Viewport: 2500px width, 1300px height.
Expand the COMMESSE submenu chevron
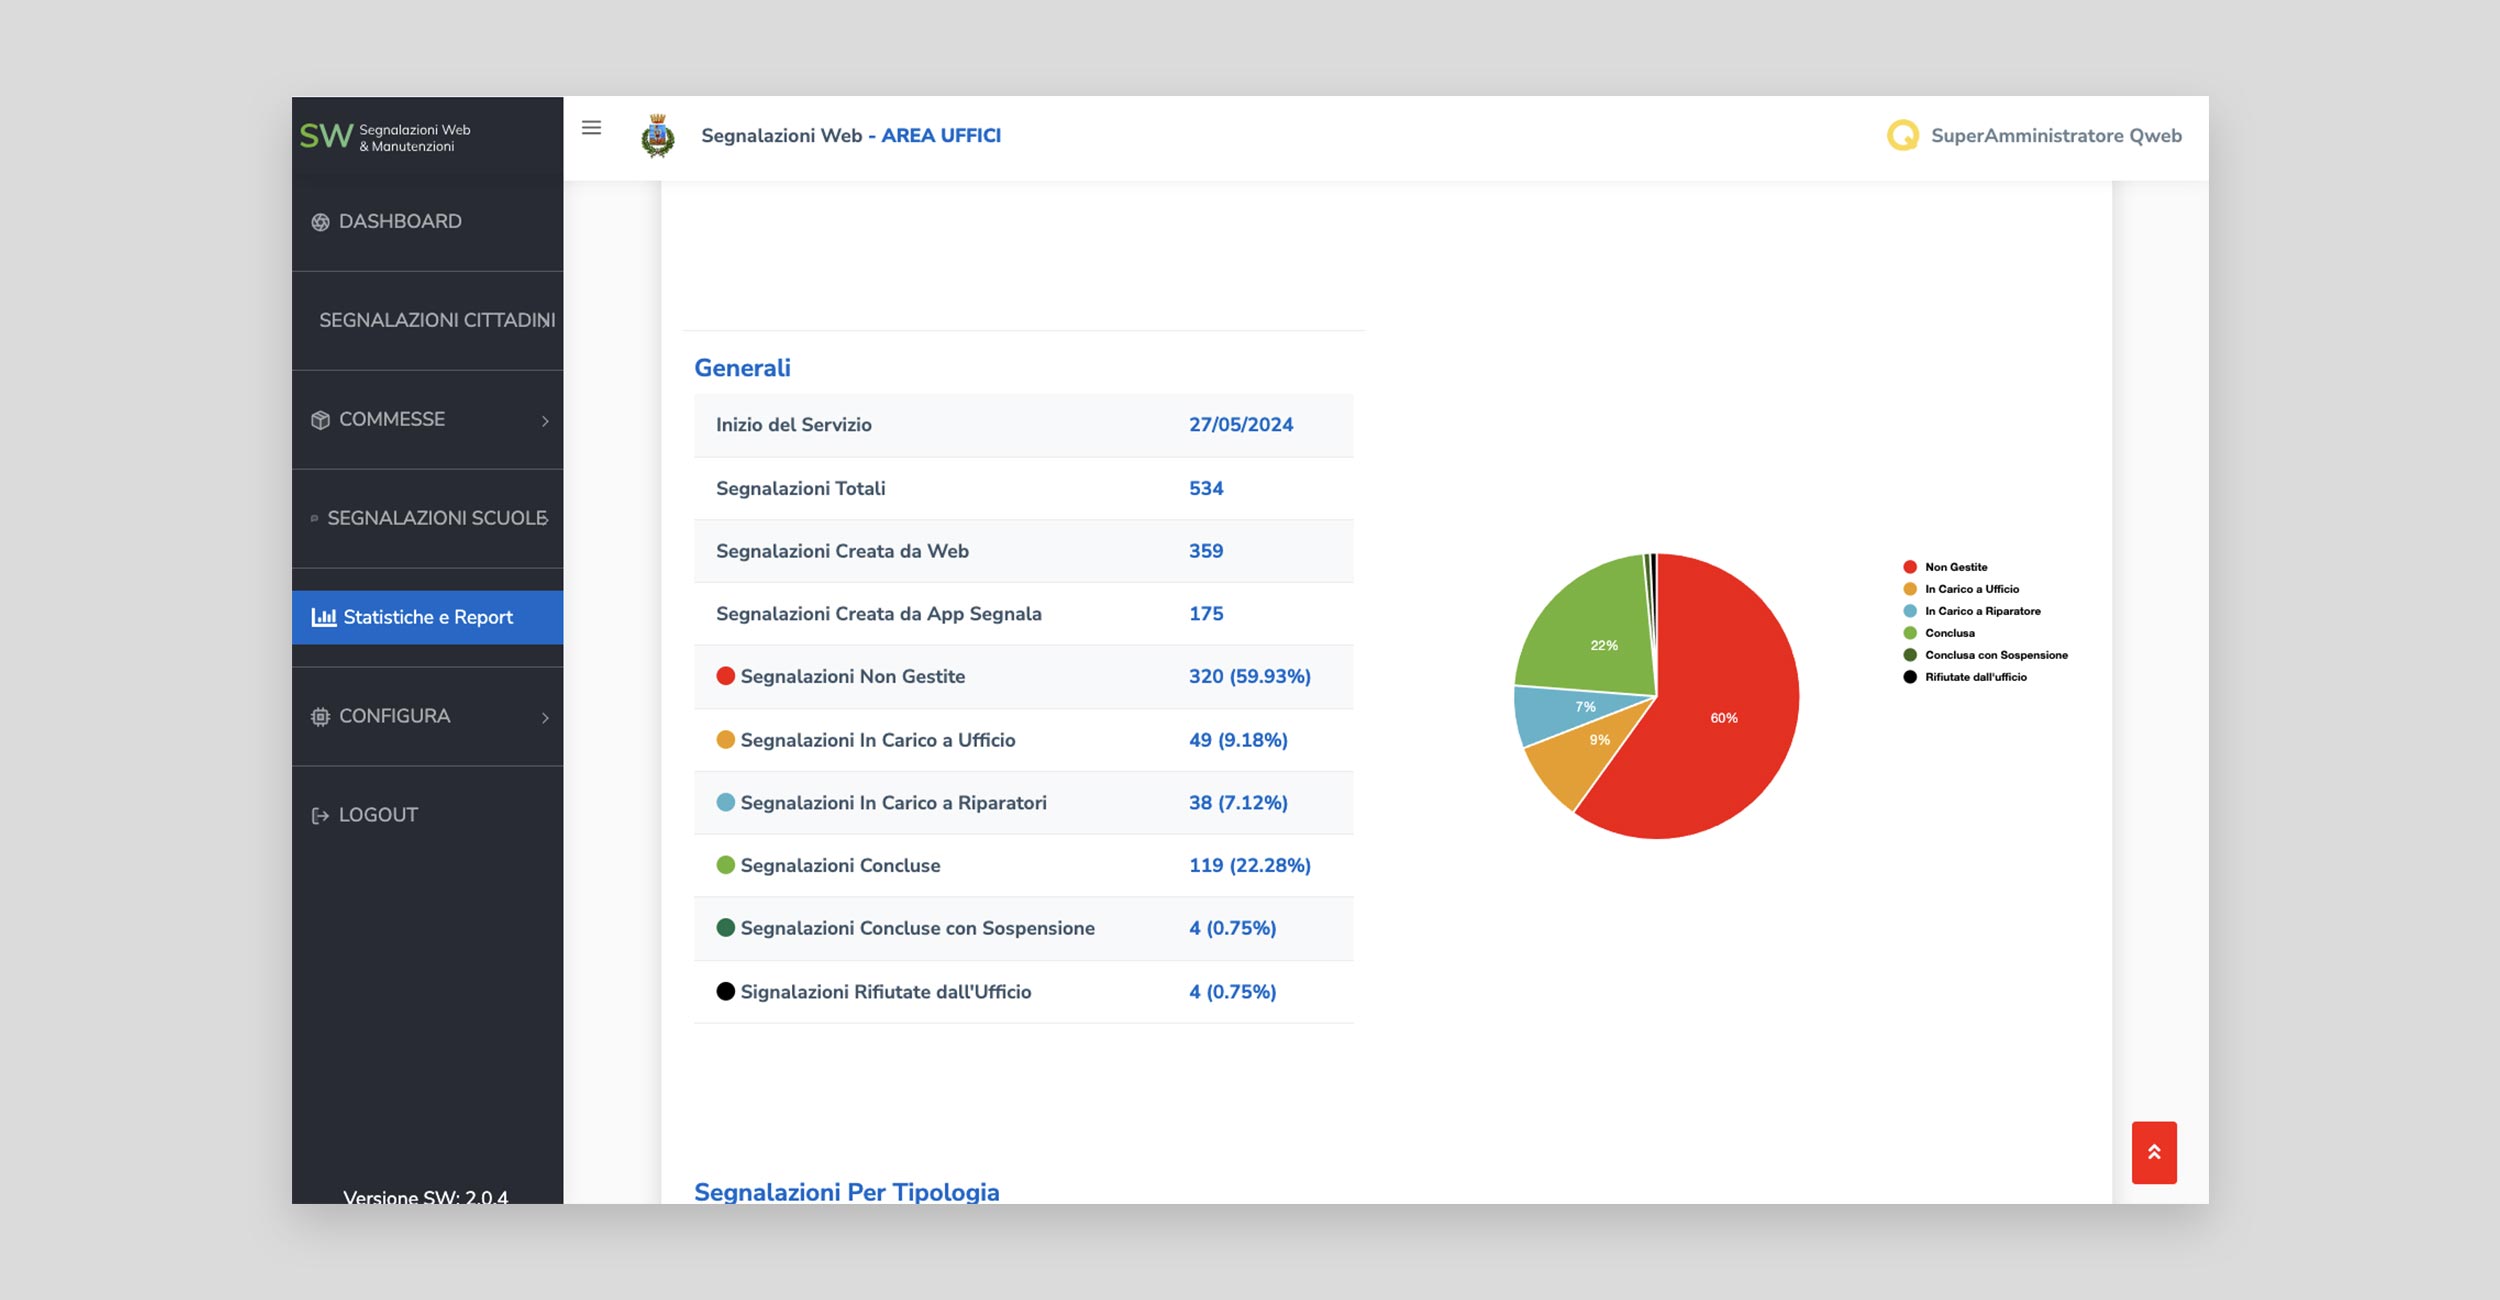(545, 421)
